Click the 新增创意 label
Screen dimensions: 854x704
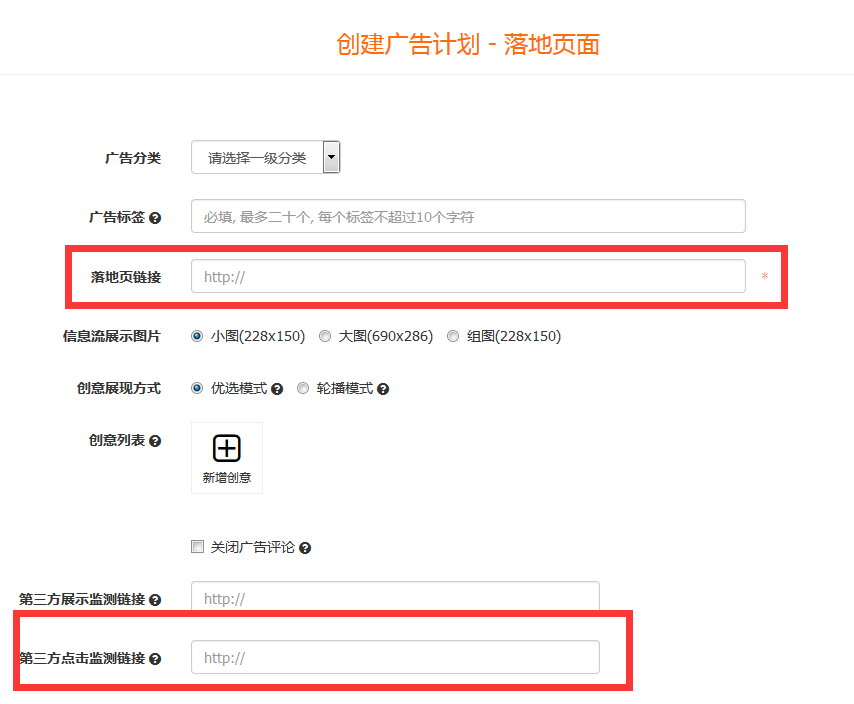point(227,478)
